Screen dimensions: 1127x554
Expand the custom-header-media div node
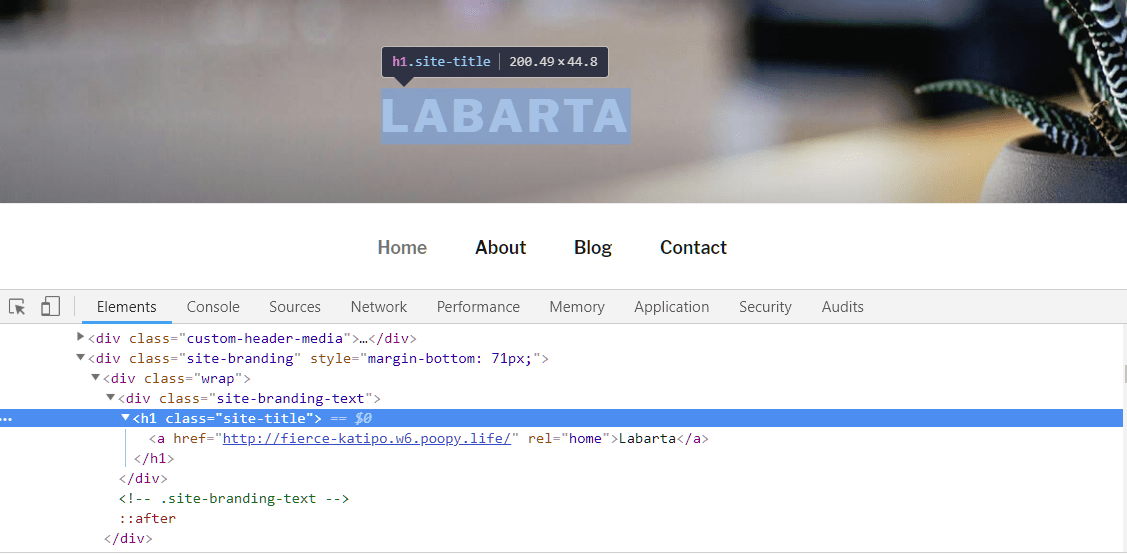pos(80,337)
